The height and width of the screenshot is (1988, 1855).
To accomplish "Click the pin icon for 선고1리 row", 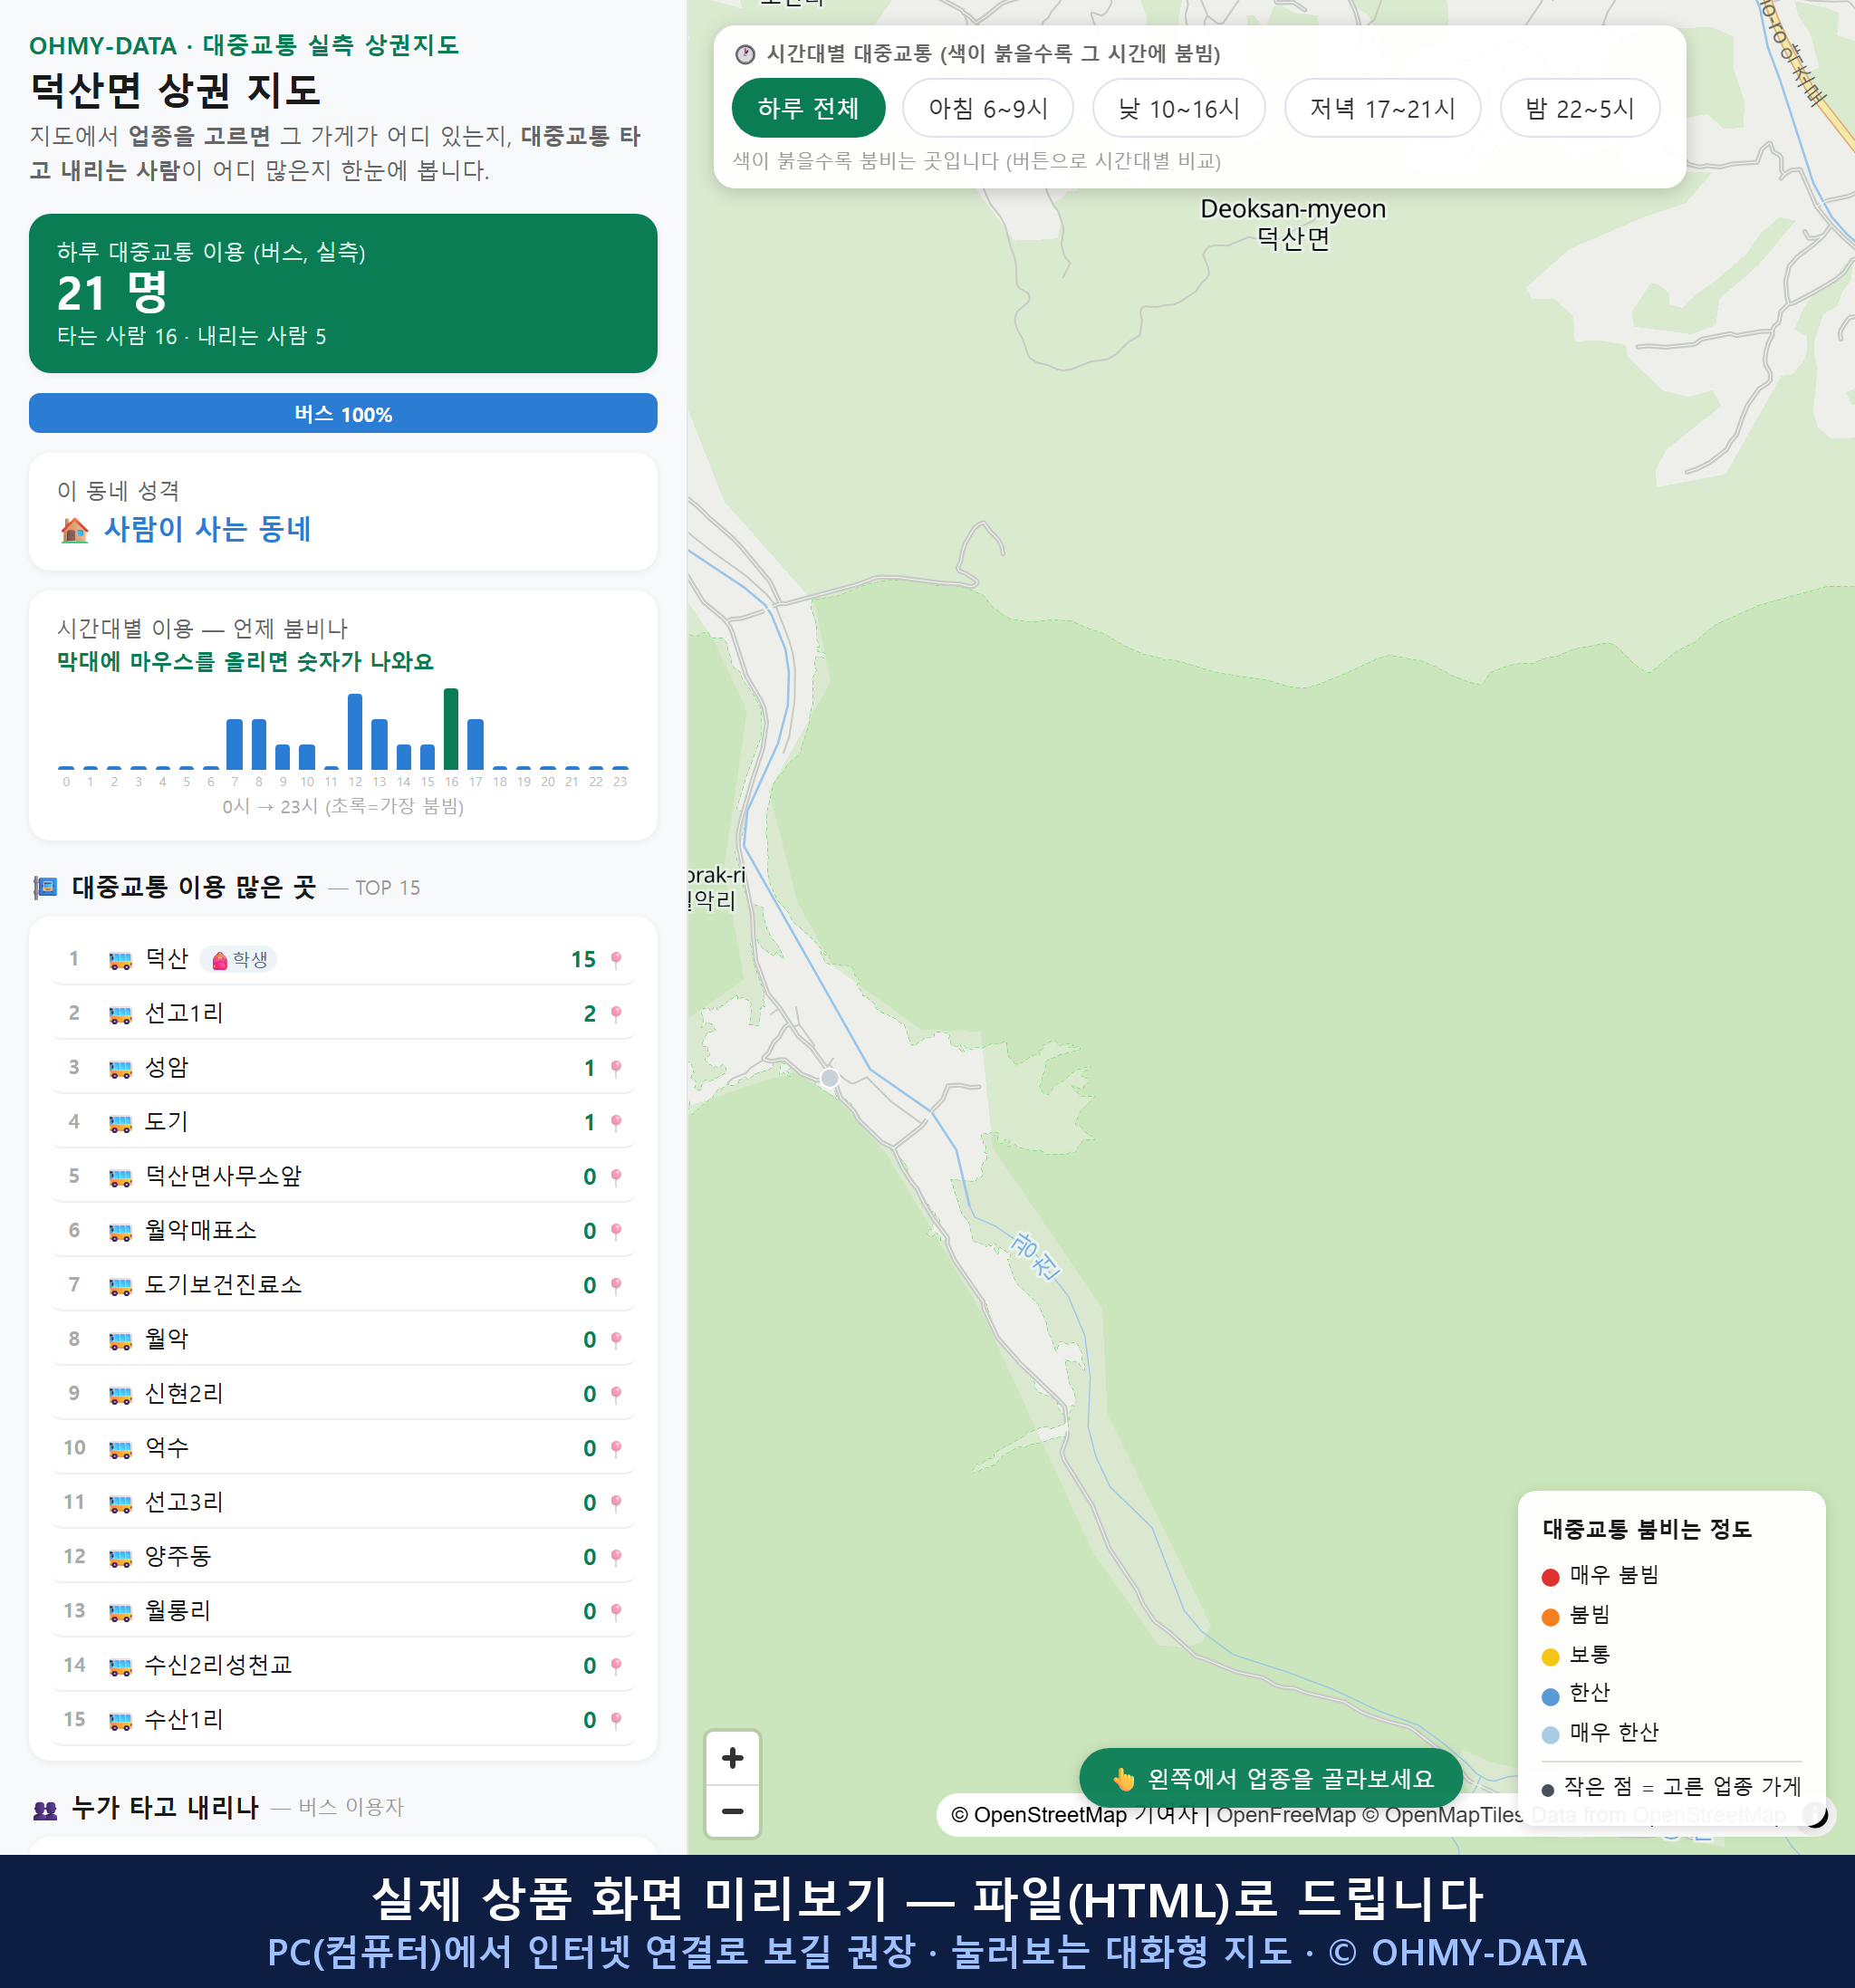I will click(616, 1014).
